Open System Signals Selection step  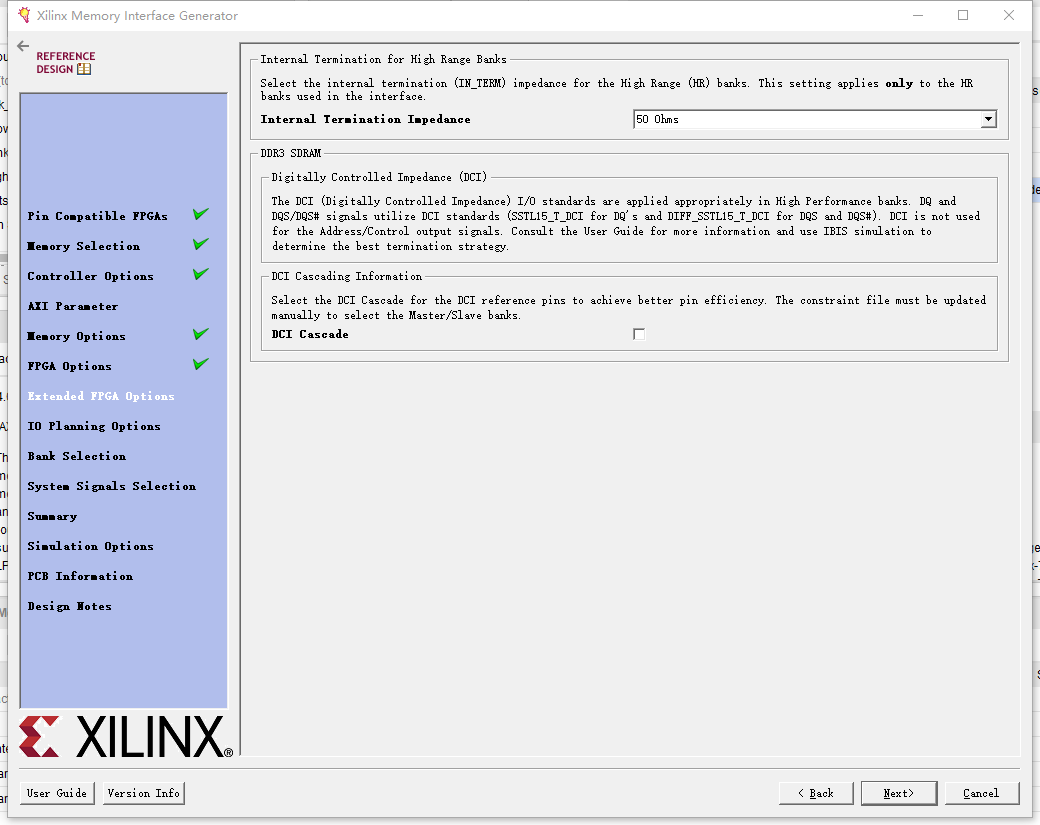(111, 486)
